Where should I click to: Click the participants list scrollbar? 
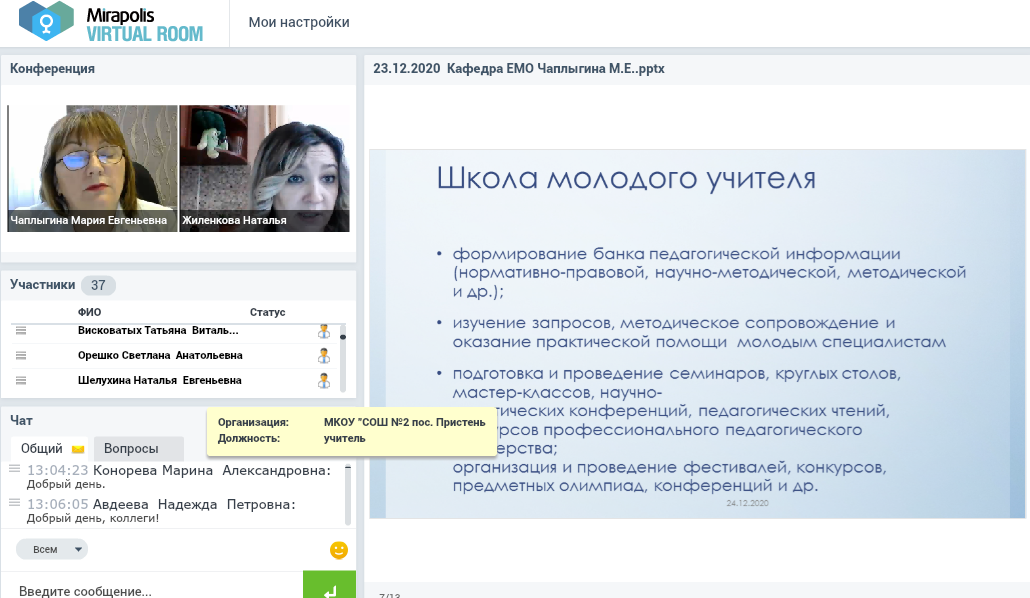coord(343,358)
